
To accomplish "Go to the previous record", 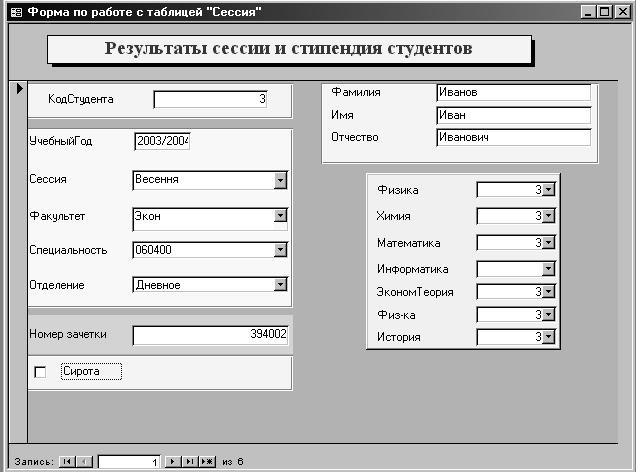I will tap(84, 461).
